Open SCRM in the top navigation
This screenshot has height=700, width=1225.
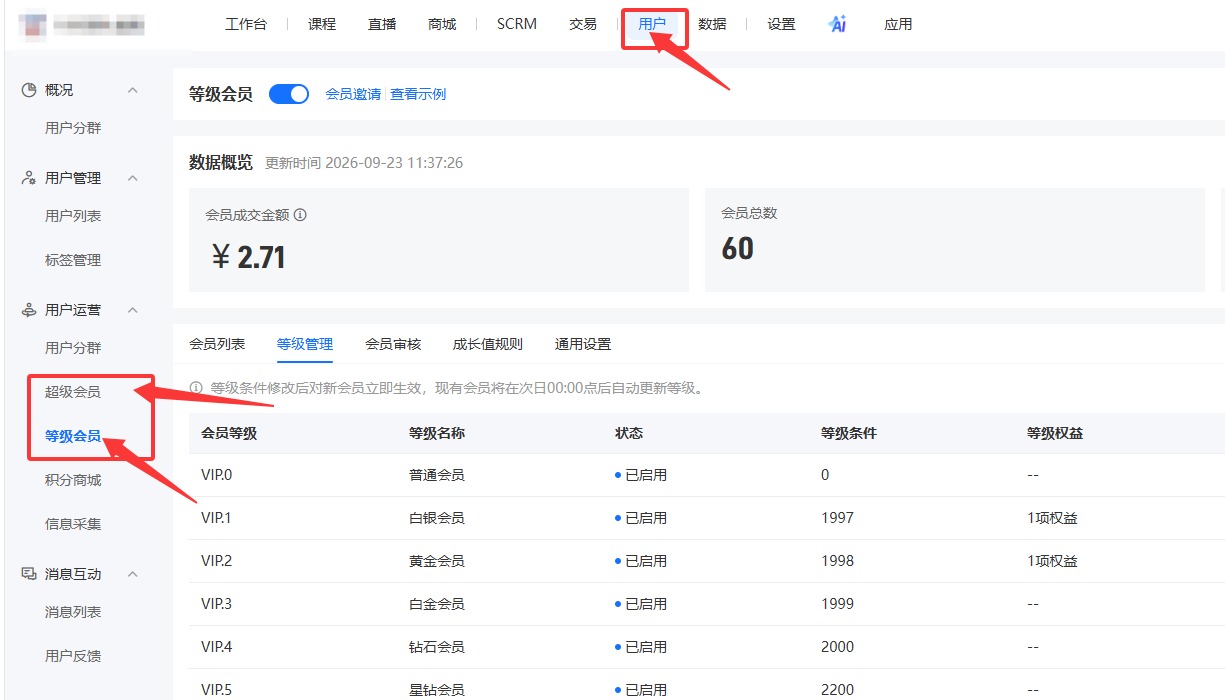pyautogui.click(x=517, y=24)
